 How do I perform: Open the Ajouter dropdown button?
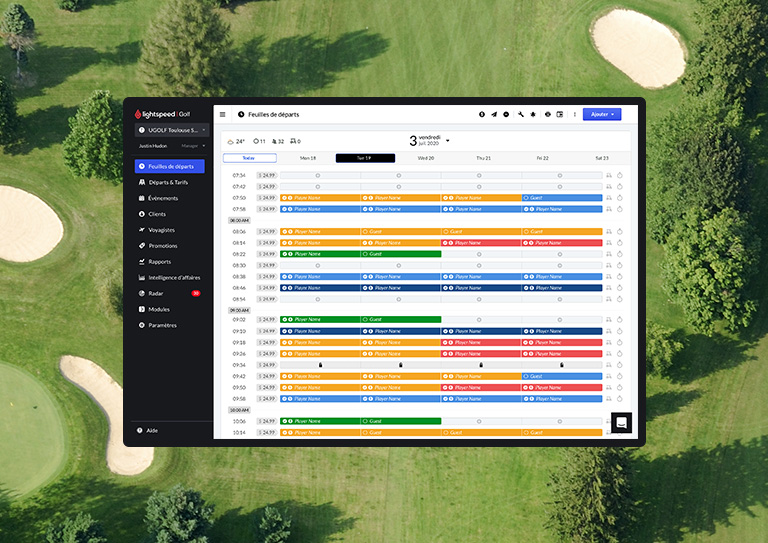601,114
